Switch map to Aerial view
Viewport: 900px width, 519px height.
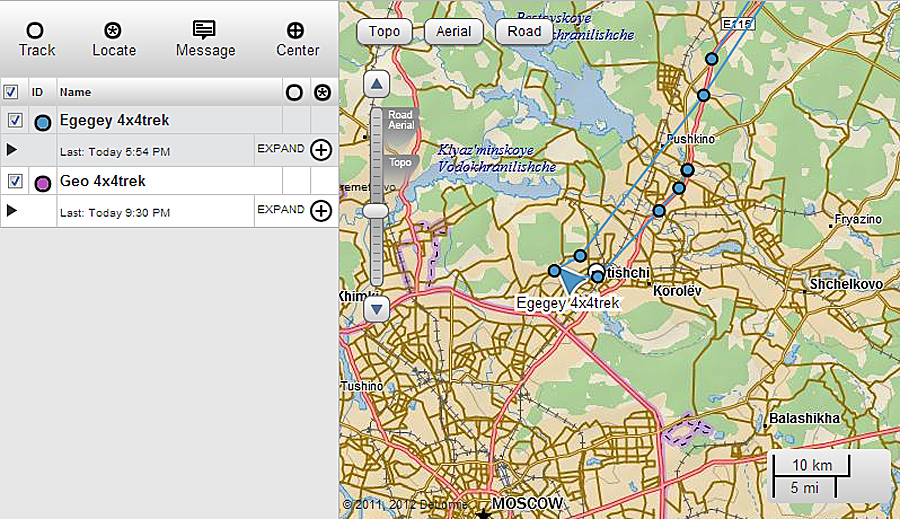(453, 32)
